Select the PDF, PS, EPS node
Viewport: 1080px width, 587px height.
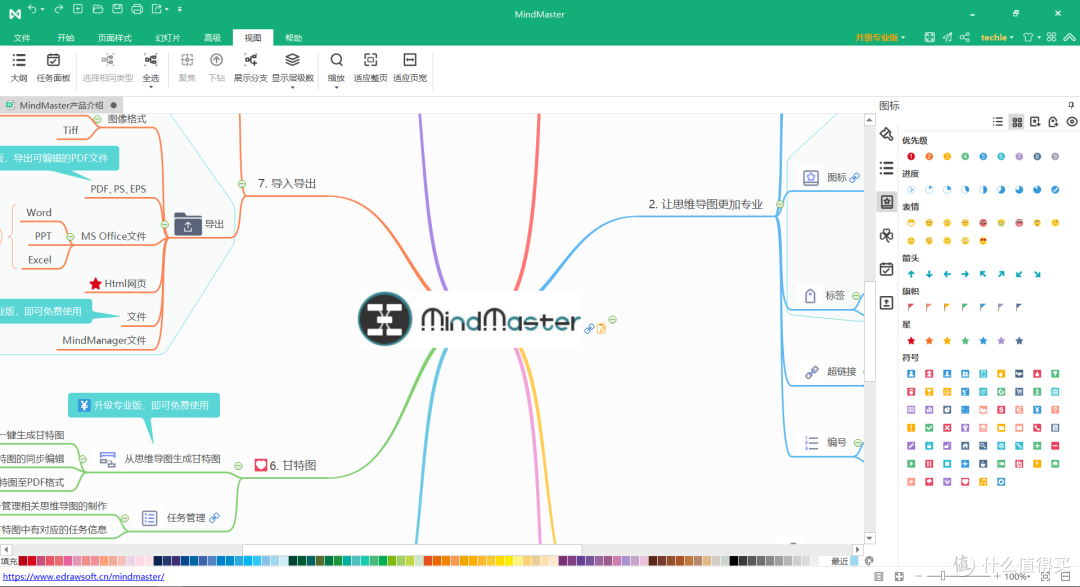pos(118,189)
